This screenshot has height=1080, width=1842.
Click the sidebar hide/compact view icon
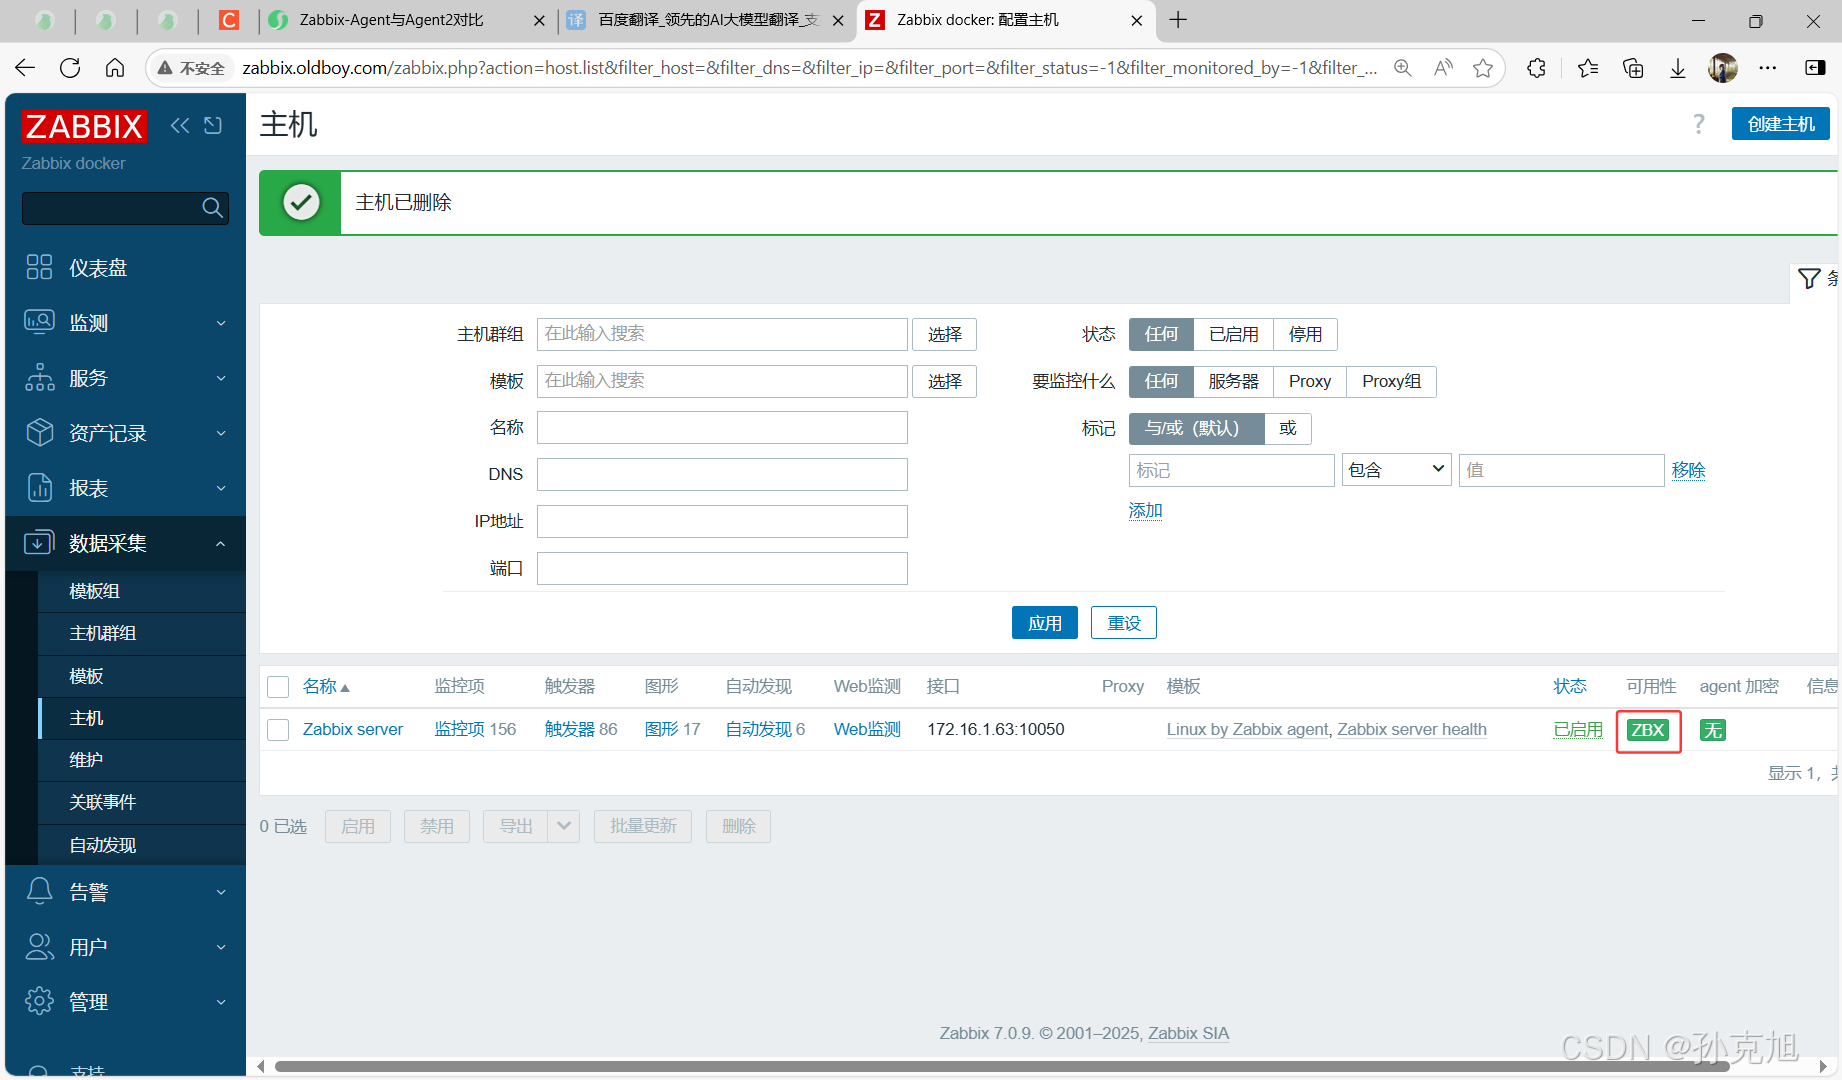pos(213,125)
